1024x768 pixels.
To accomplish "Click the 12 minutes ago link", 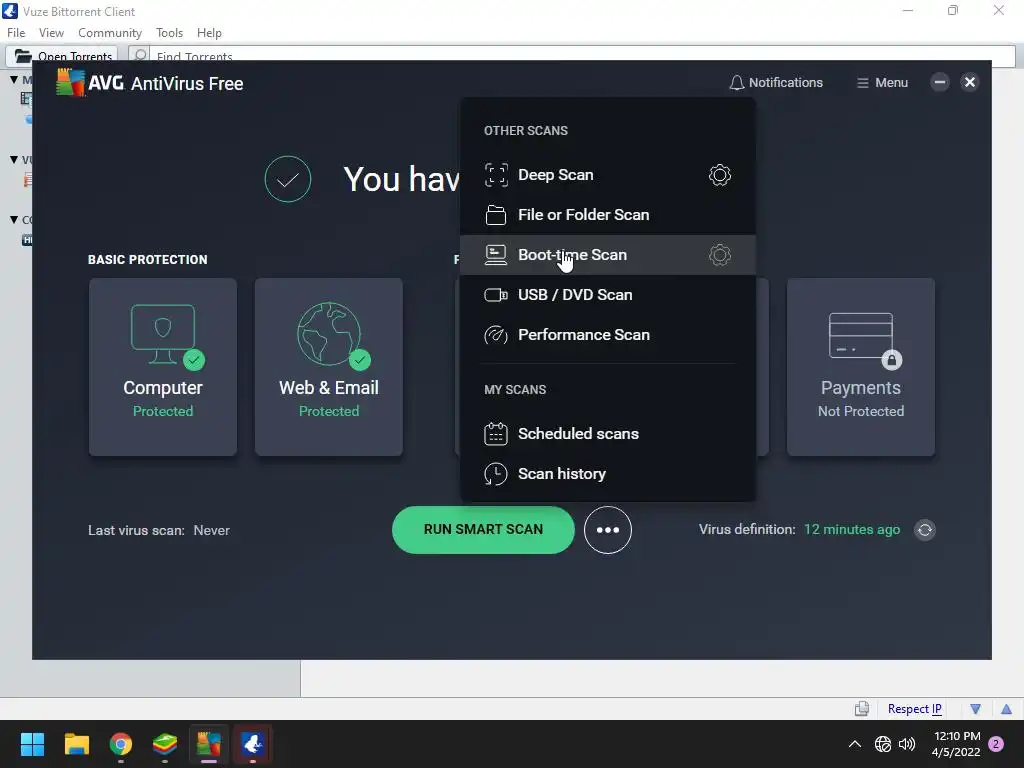I will click(x=852, y=530).
